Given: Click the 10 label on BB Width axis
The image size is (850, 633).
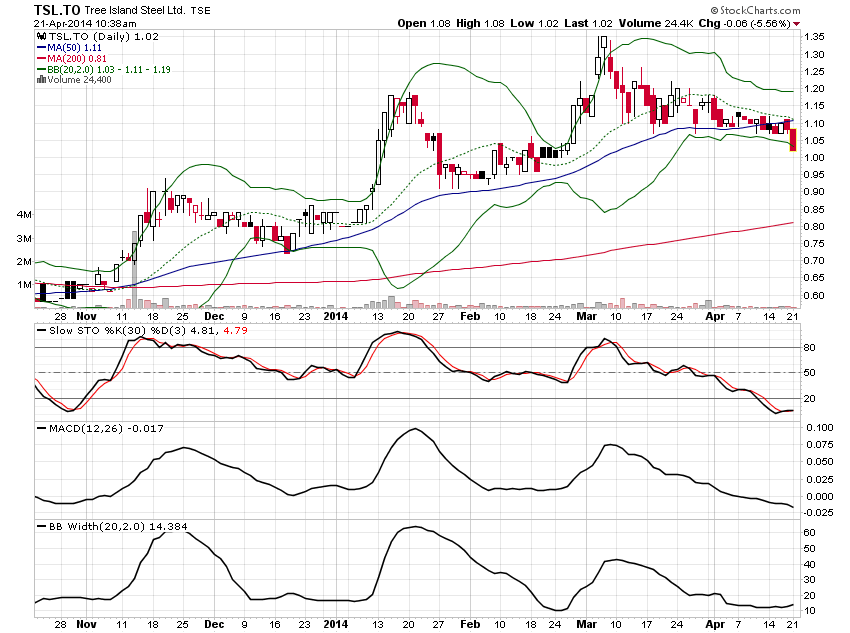Looking at the screenshot, I should click(809, 611).
